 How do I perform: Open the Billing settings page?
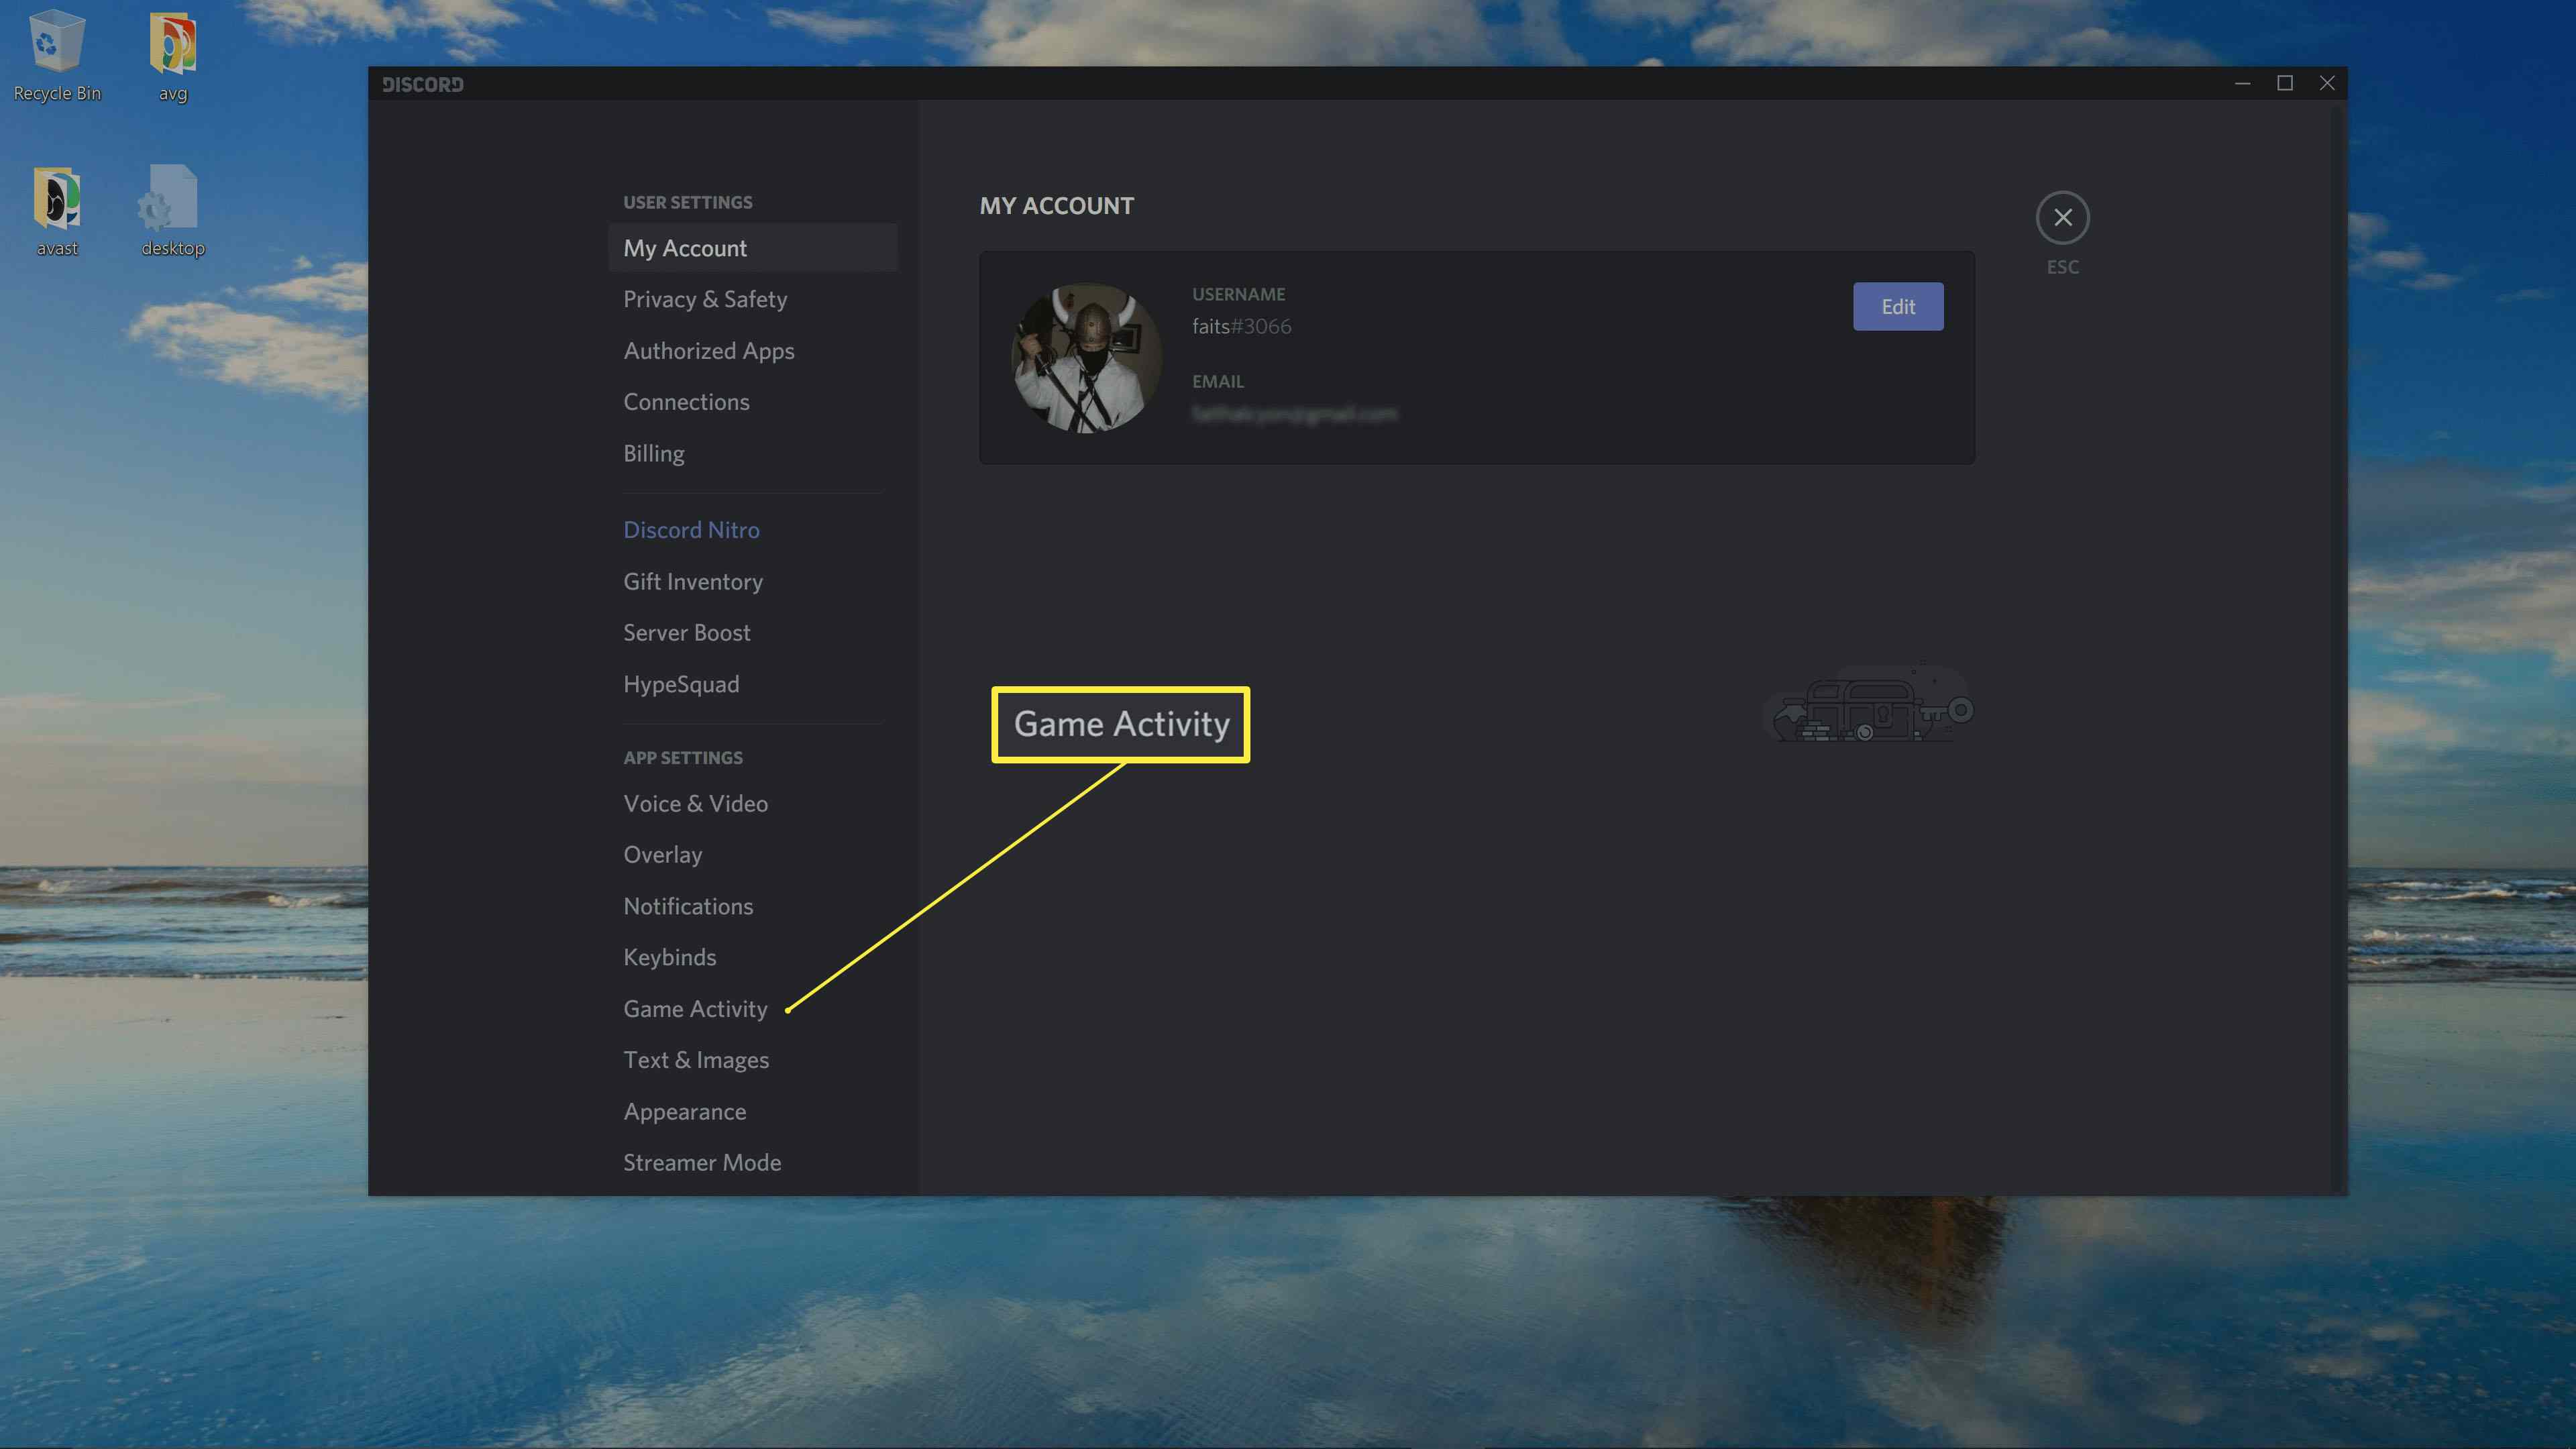pyautogui.click(x=653, y=451)
